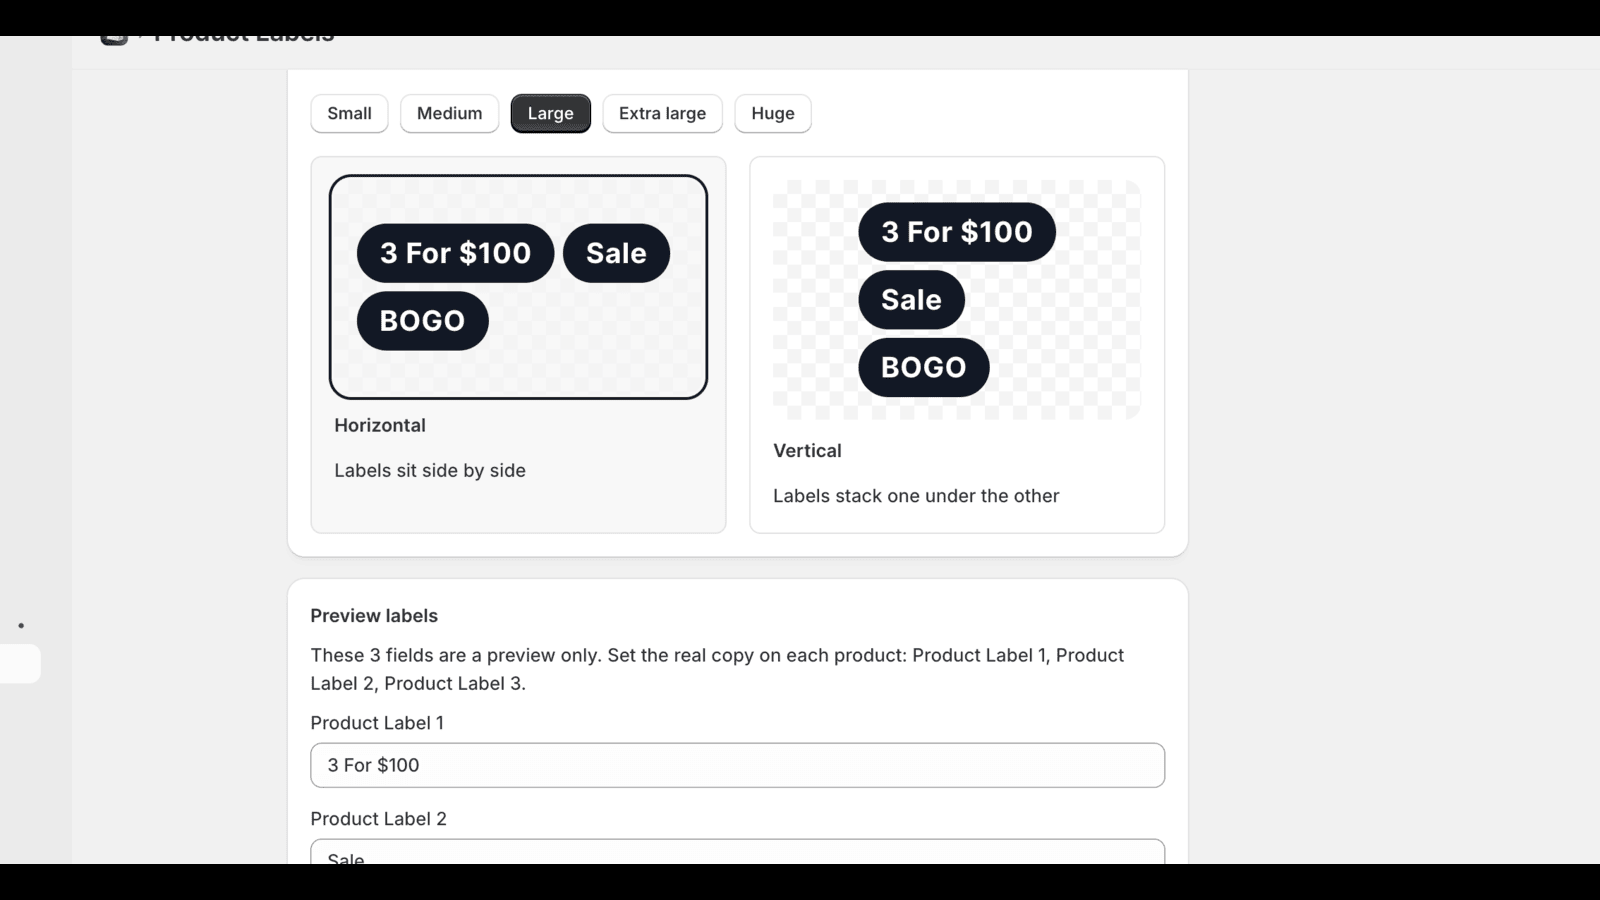Select the Small label size
The height and width of the screenshot is (900, 1600).
(349, 113)
